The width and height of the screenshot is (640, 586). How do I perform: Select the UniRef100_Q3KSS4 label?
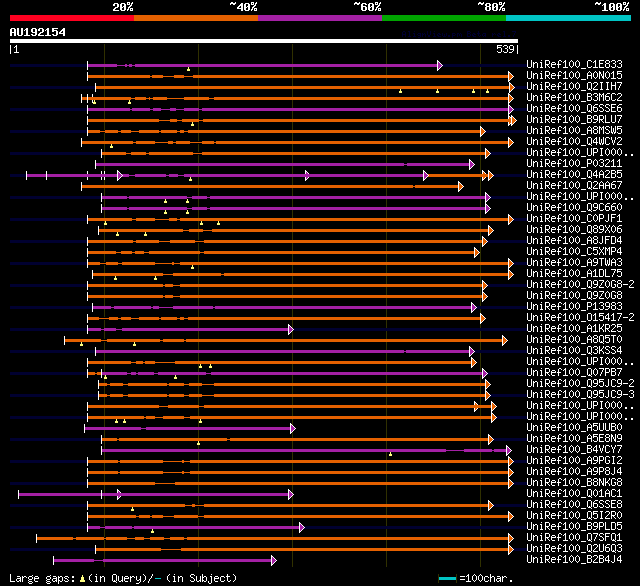point(574,351)
